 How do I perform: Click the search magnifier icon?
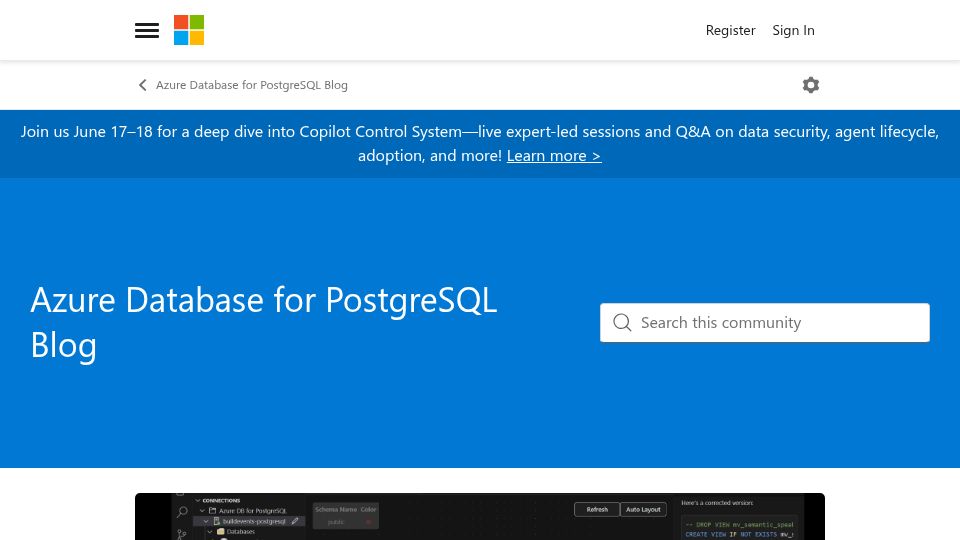click(622, 323)
